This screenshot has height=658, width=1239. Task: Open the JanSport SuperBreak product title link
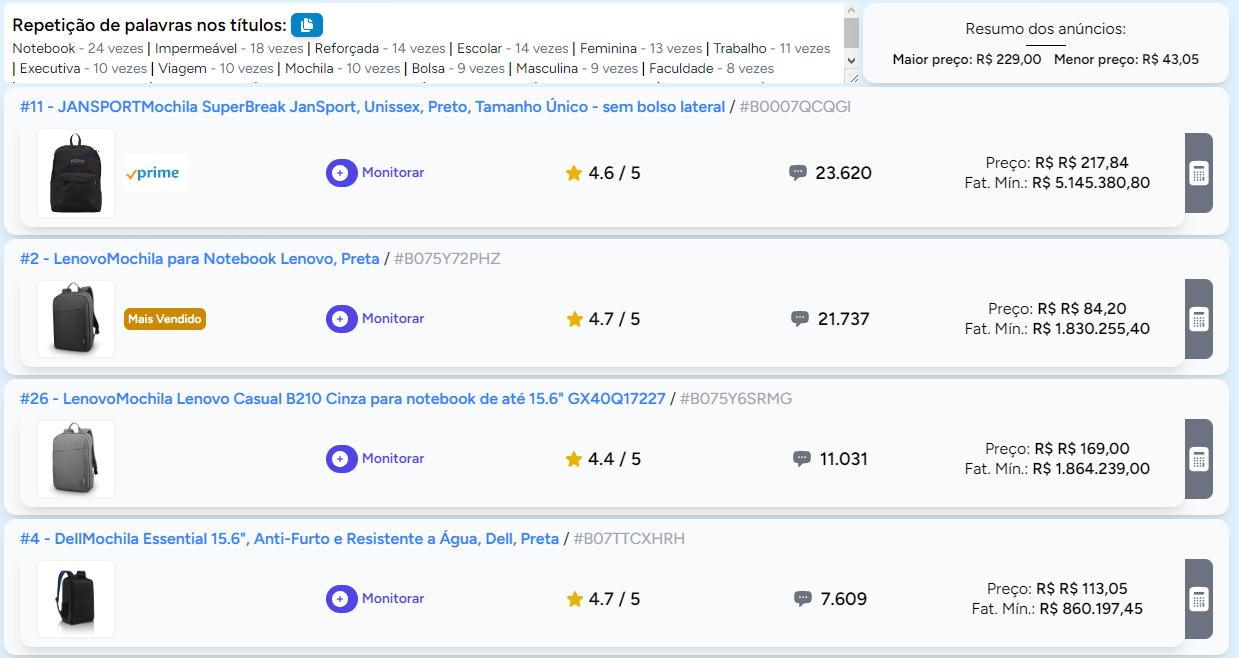[x=372, y=107]
